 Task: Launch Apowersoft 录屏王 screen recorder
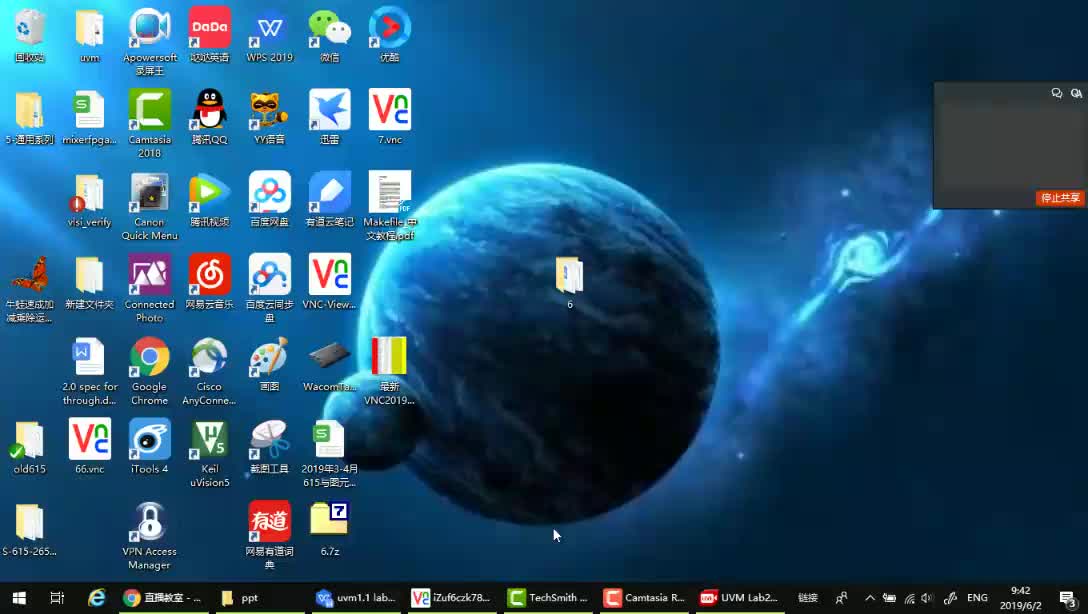click(149, 40)
